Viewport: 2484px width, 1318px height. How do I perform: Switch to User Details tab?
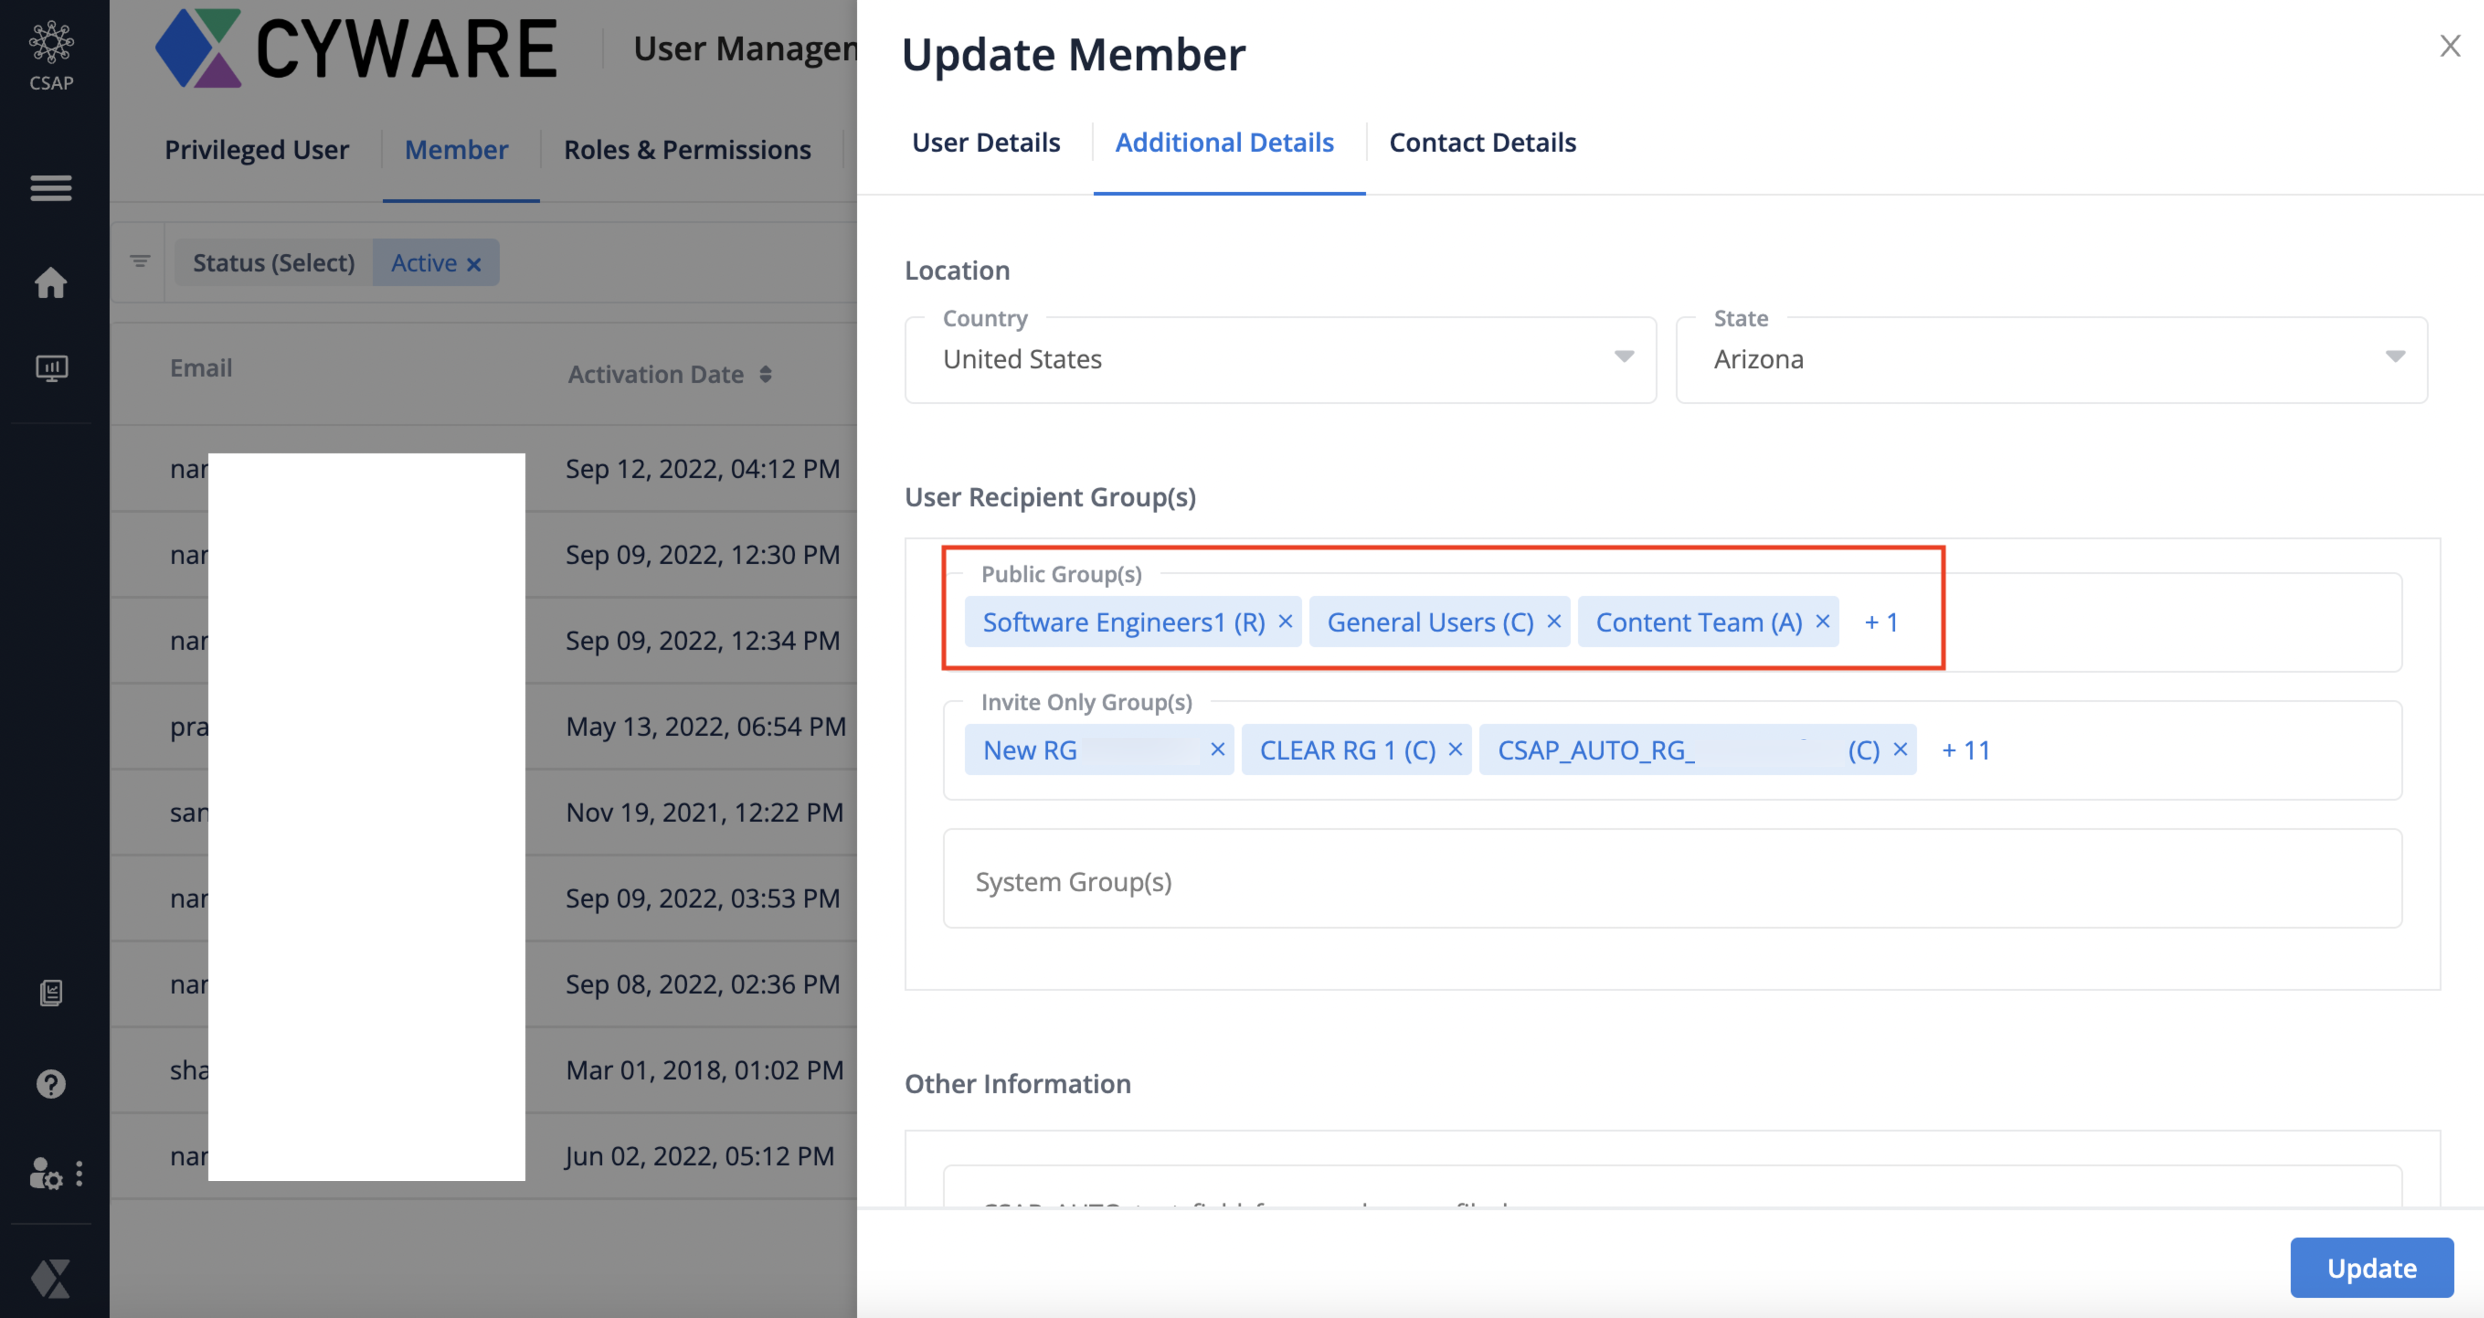[986, 141]
